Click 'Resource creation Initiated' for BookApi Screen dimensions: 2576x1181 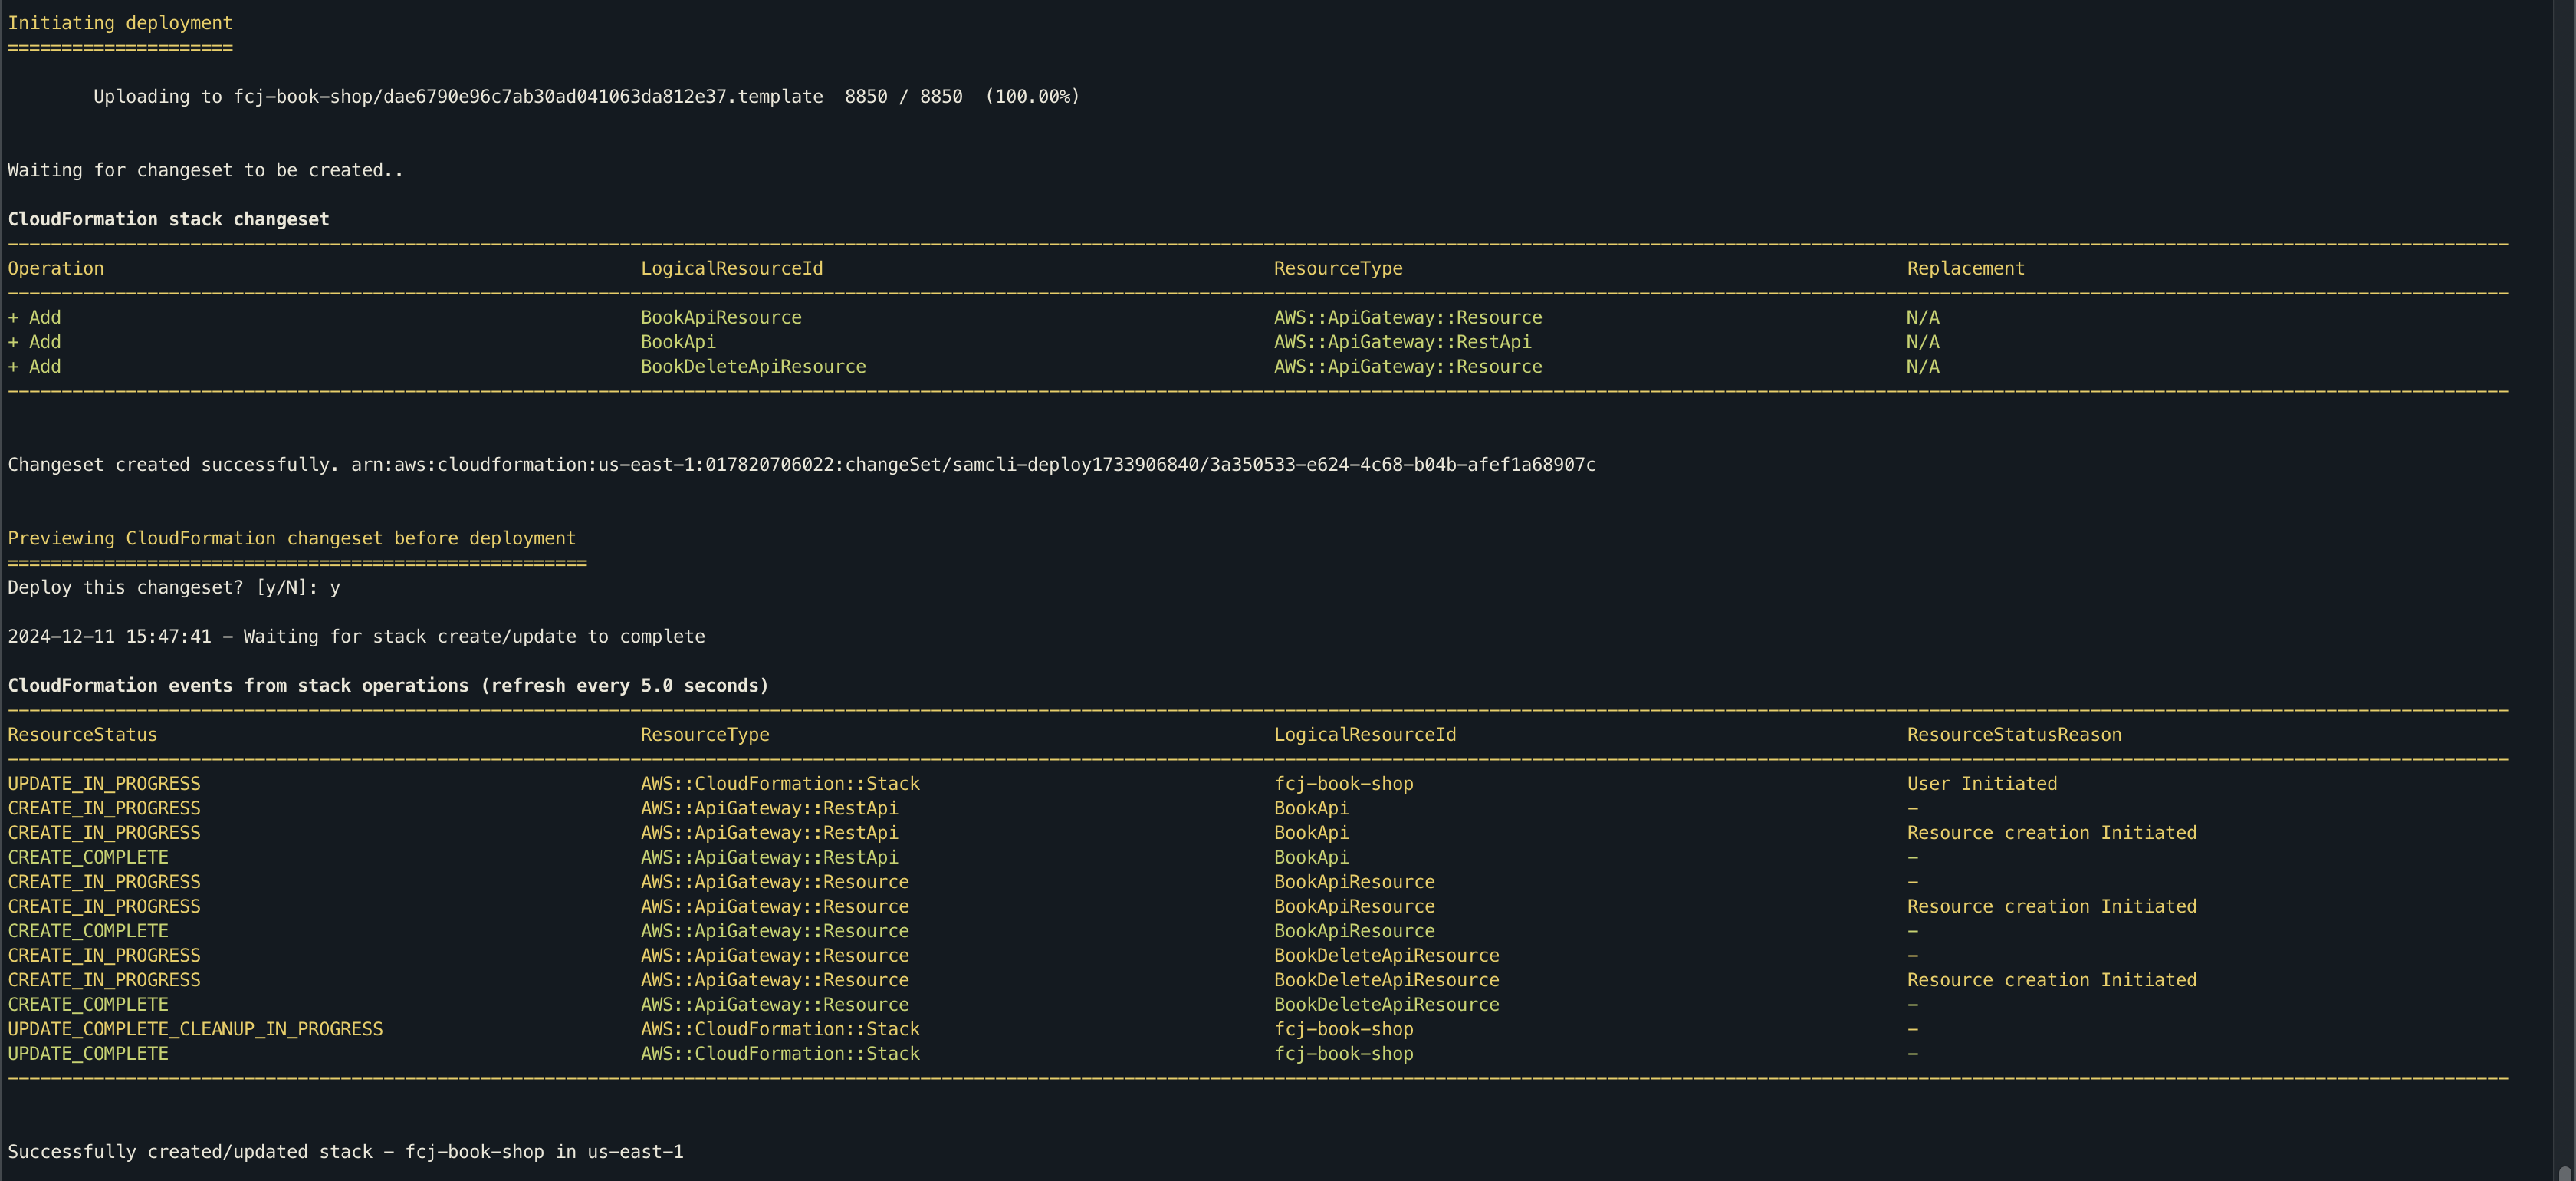(2051, 833)
